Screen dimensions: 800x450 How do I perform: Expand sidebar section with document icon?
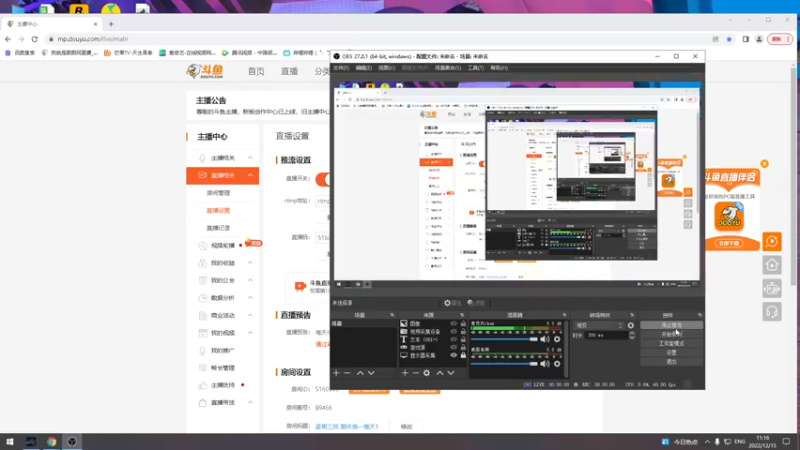coord(250,315)
